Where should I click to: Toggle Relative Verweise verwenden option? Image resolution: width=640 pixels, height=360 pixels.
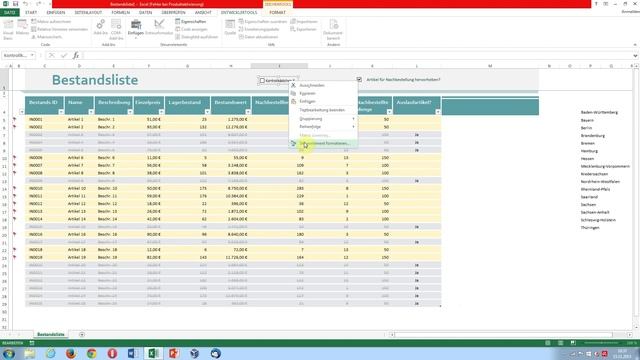click(x=60, y=29)
